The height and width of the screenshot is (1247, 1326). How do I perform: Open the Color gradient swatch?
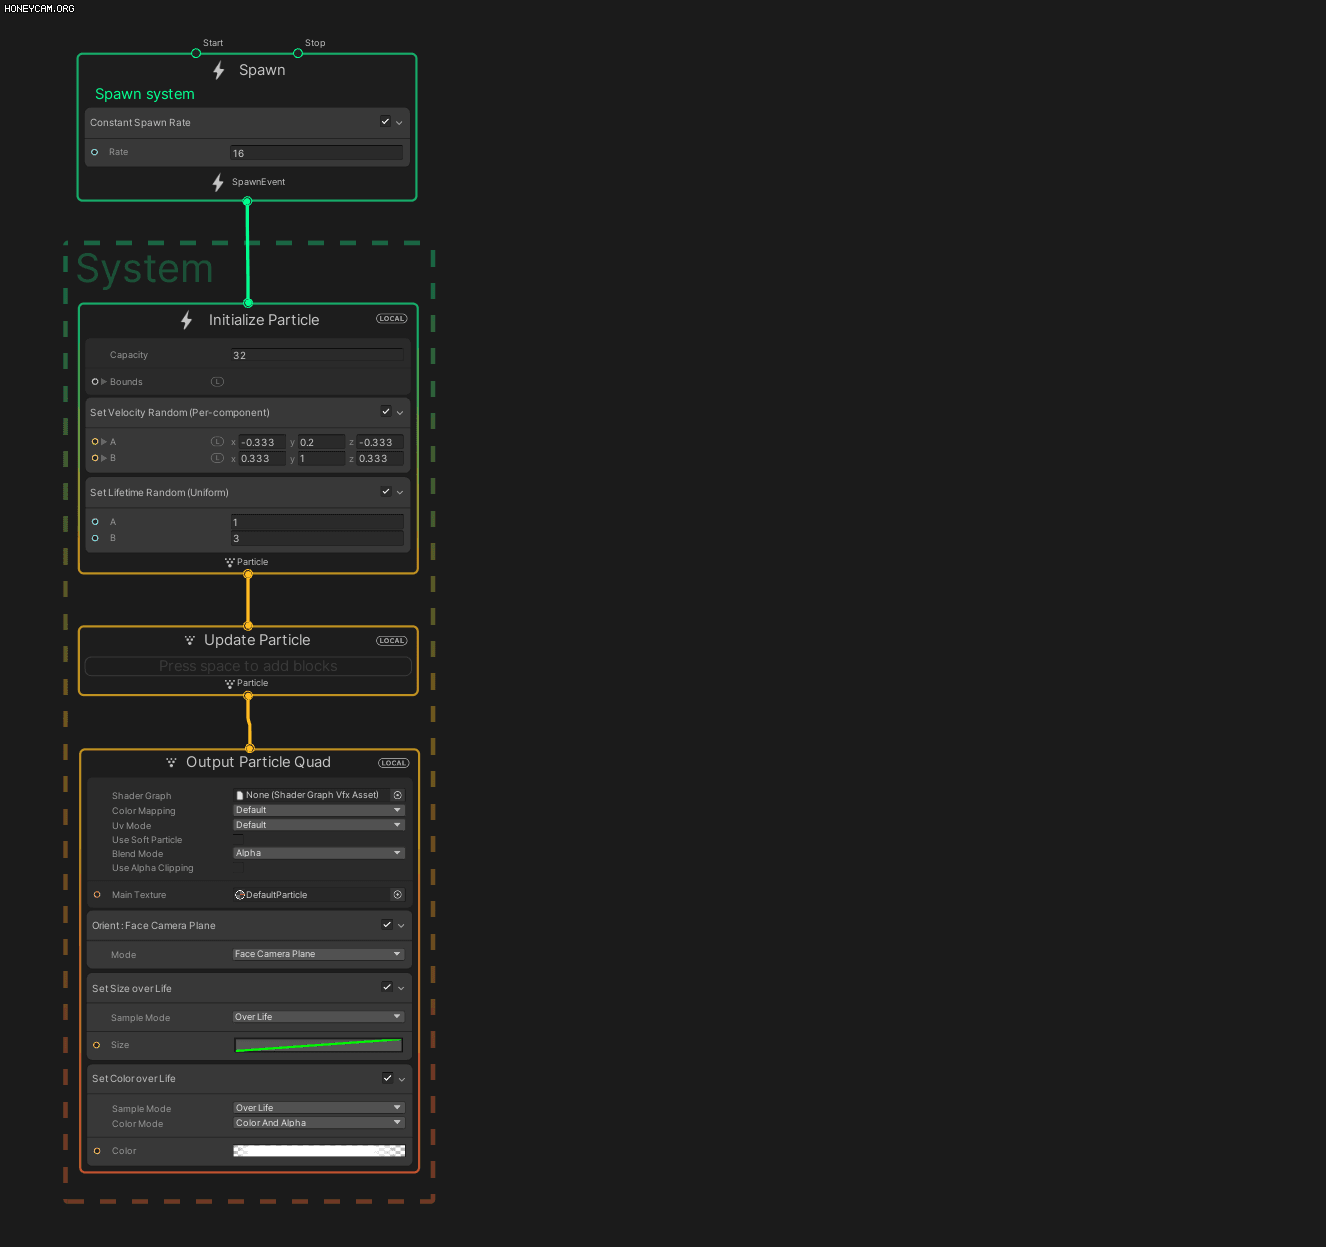[319, 1151]
